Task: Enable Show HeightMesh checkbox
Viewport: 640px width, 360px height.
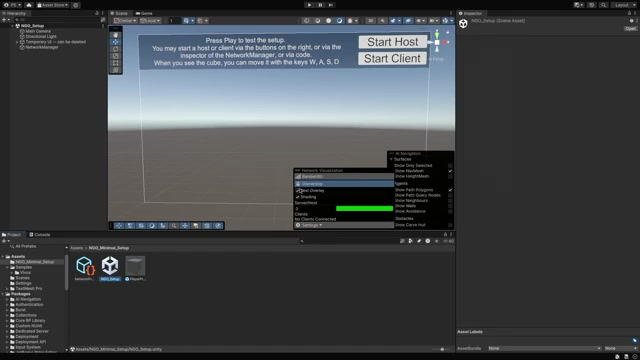Action: click(x=450, y=176)
